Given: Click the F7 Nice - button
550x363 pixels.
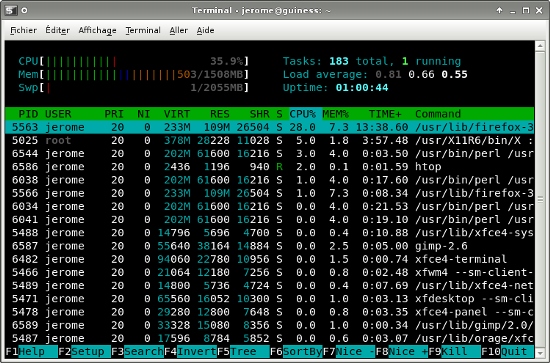Looking at the screenshot, I should [x=349, y=351].
